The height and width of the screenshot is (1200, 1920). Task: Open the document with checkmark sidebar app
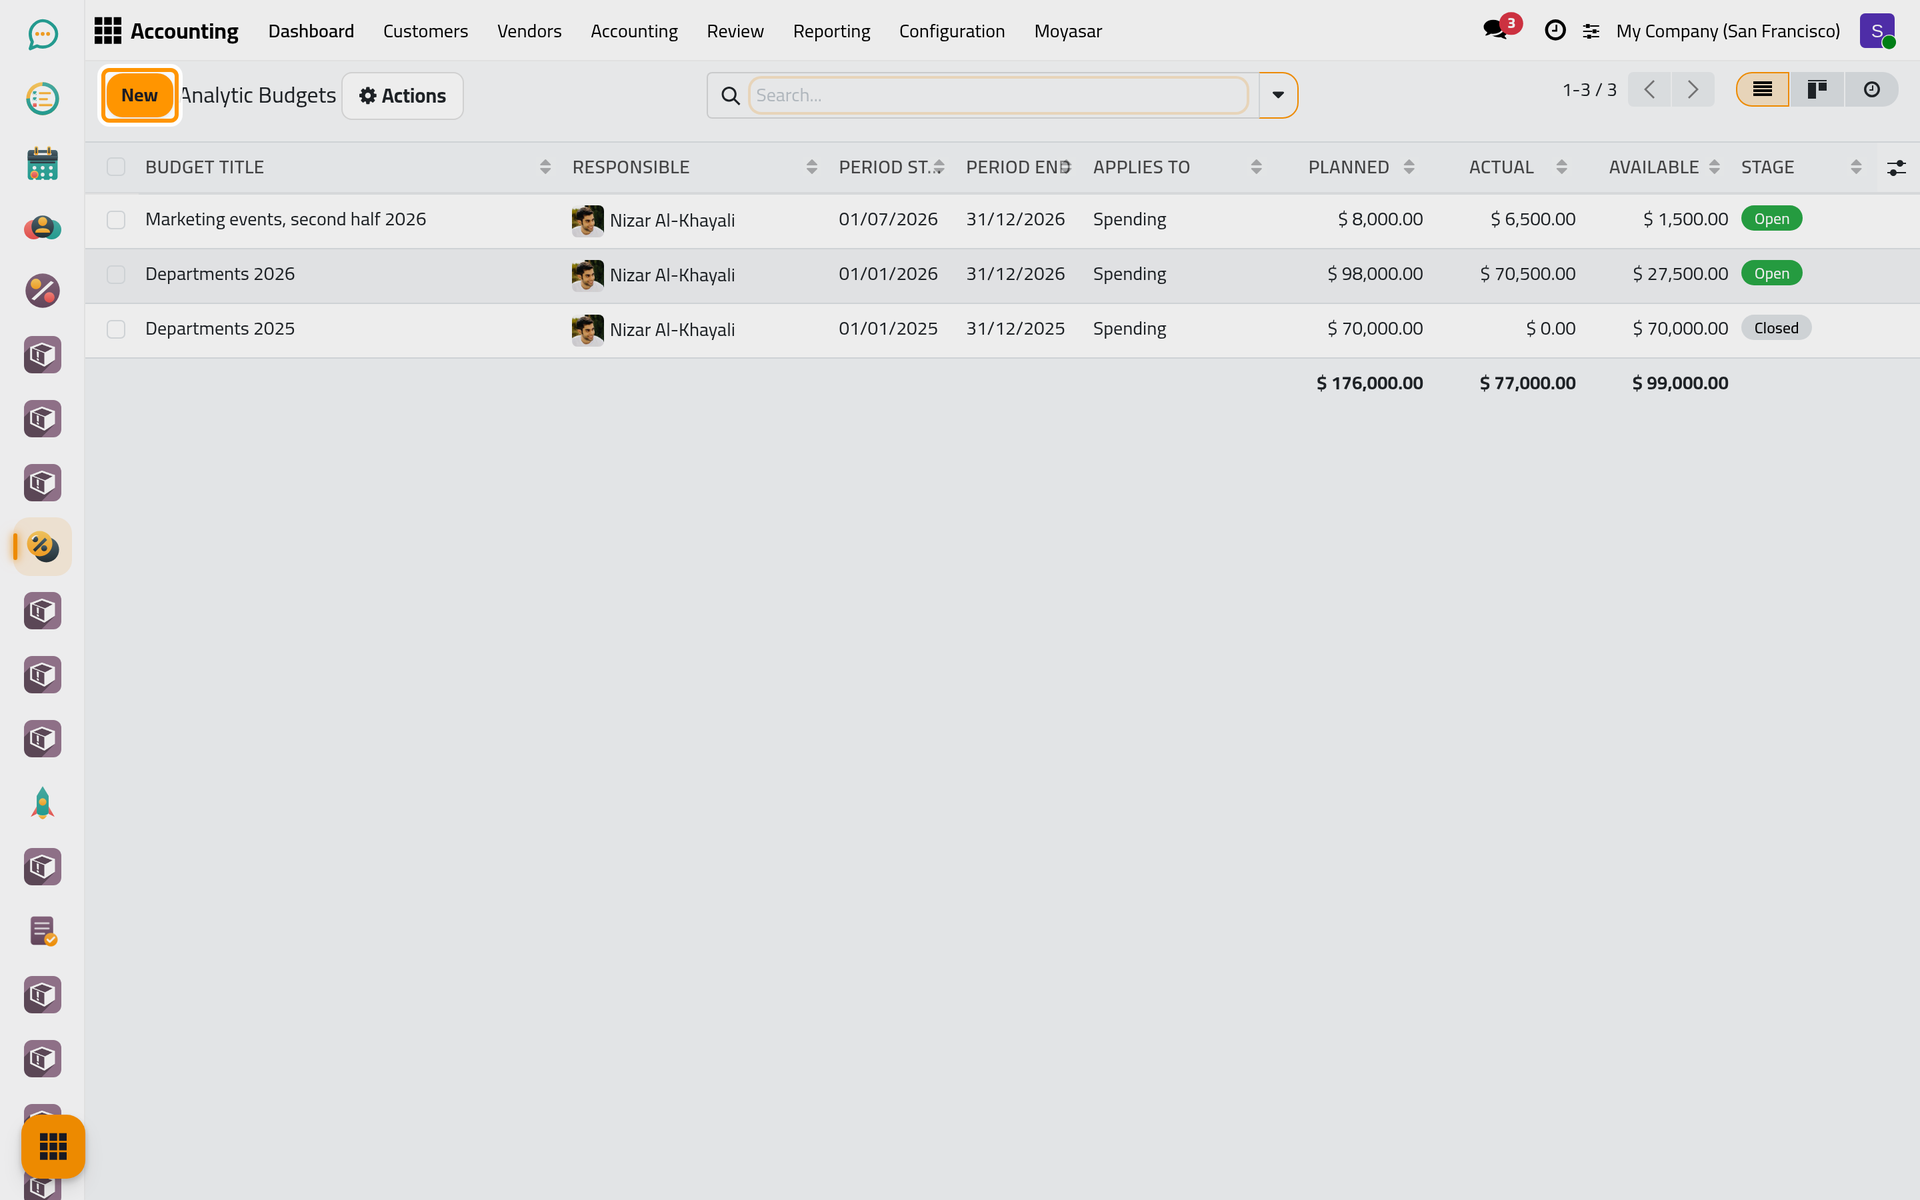click(x=42, y=931)
